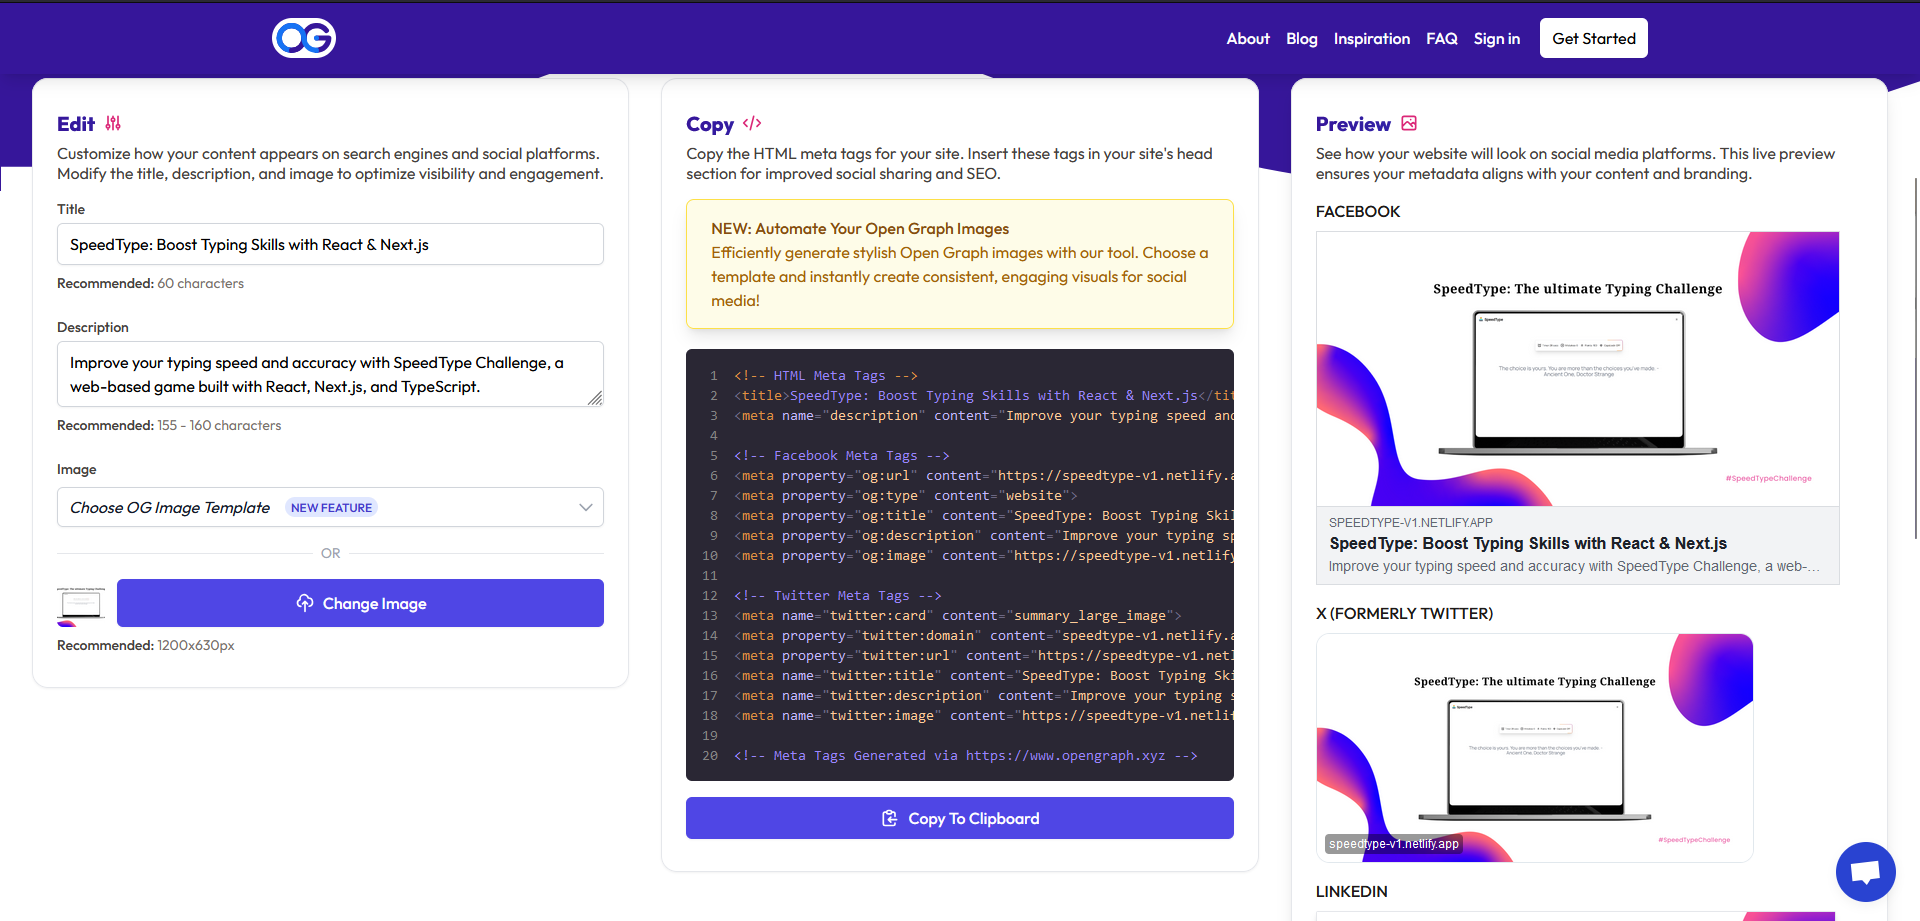Click the Change Image button
Viewport: 1920px width, 921px height.
(x=360, y=603)
